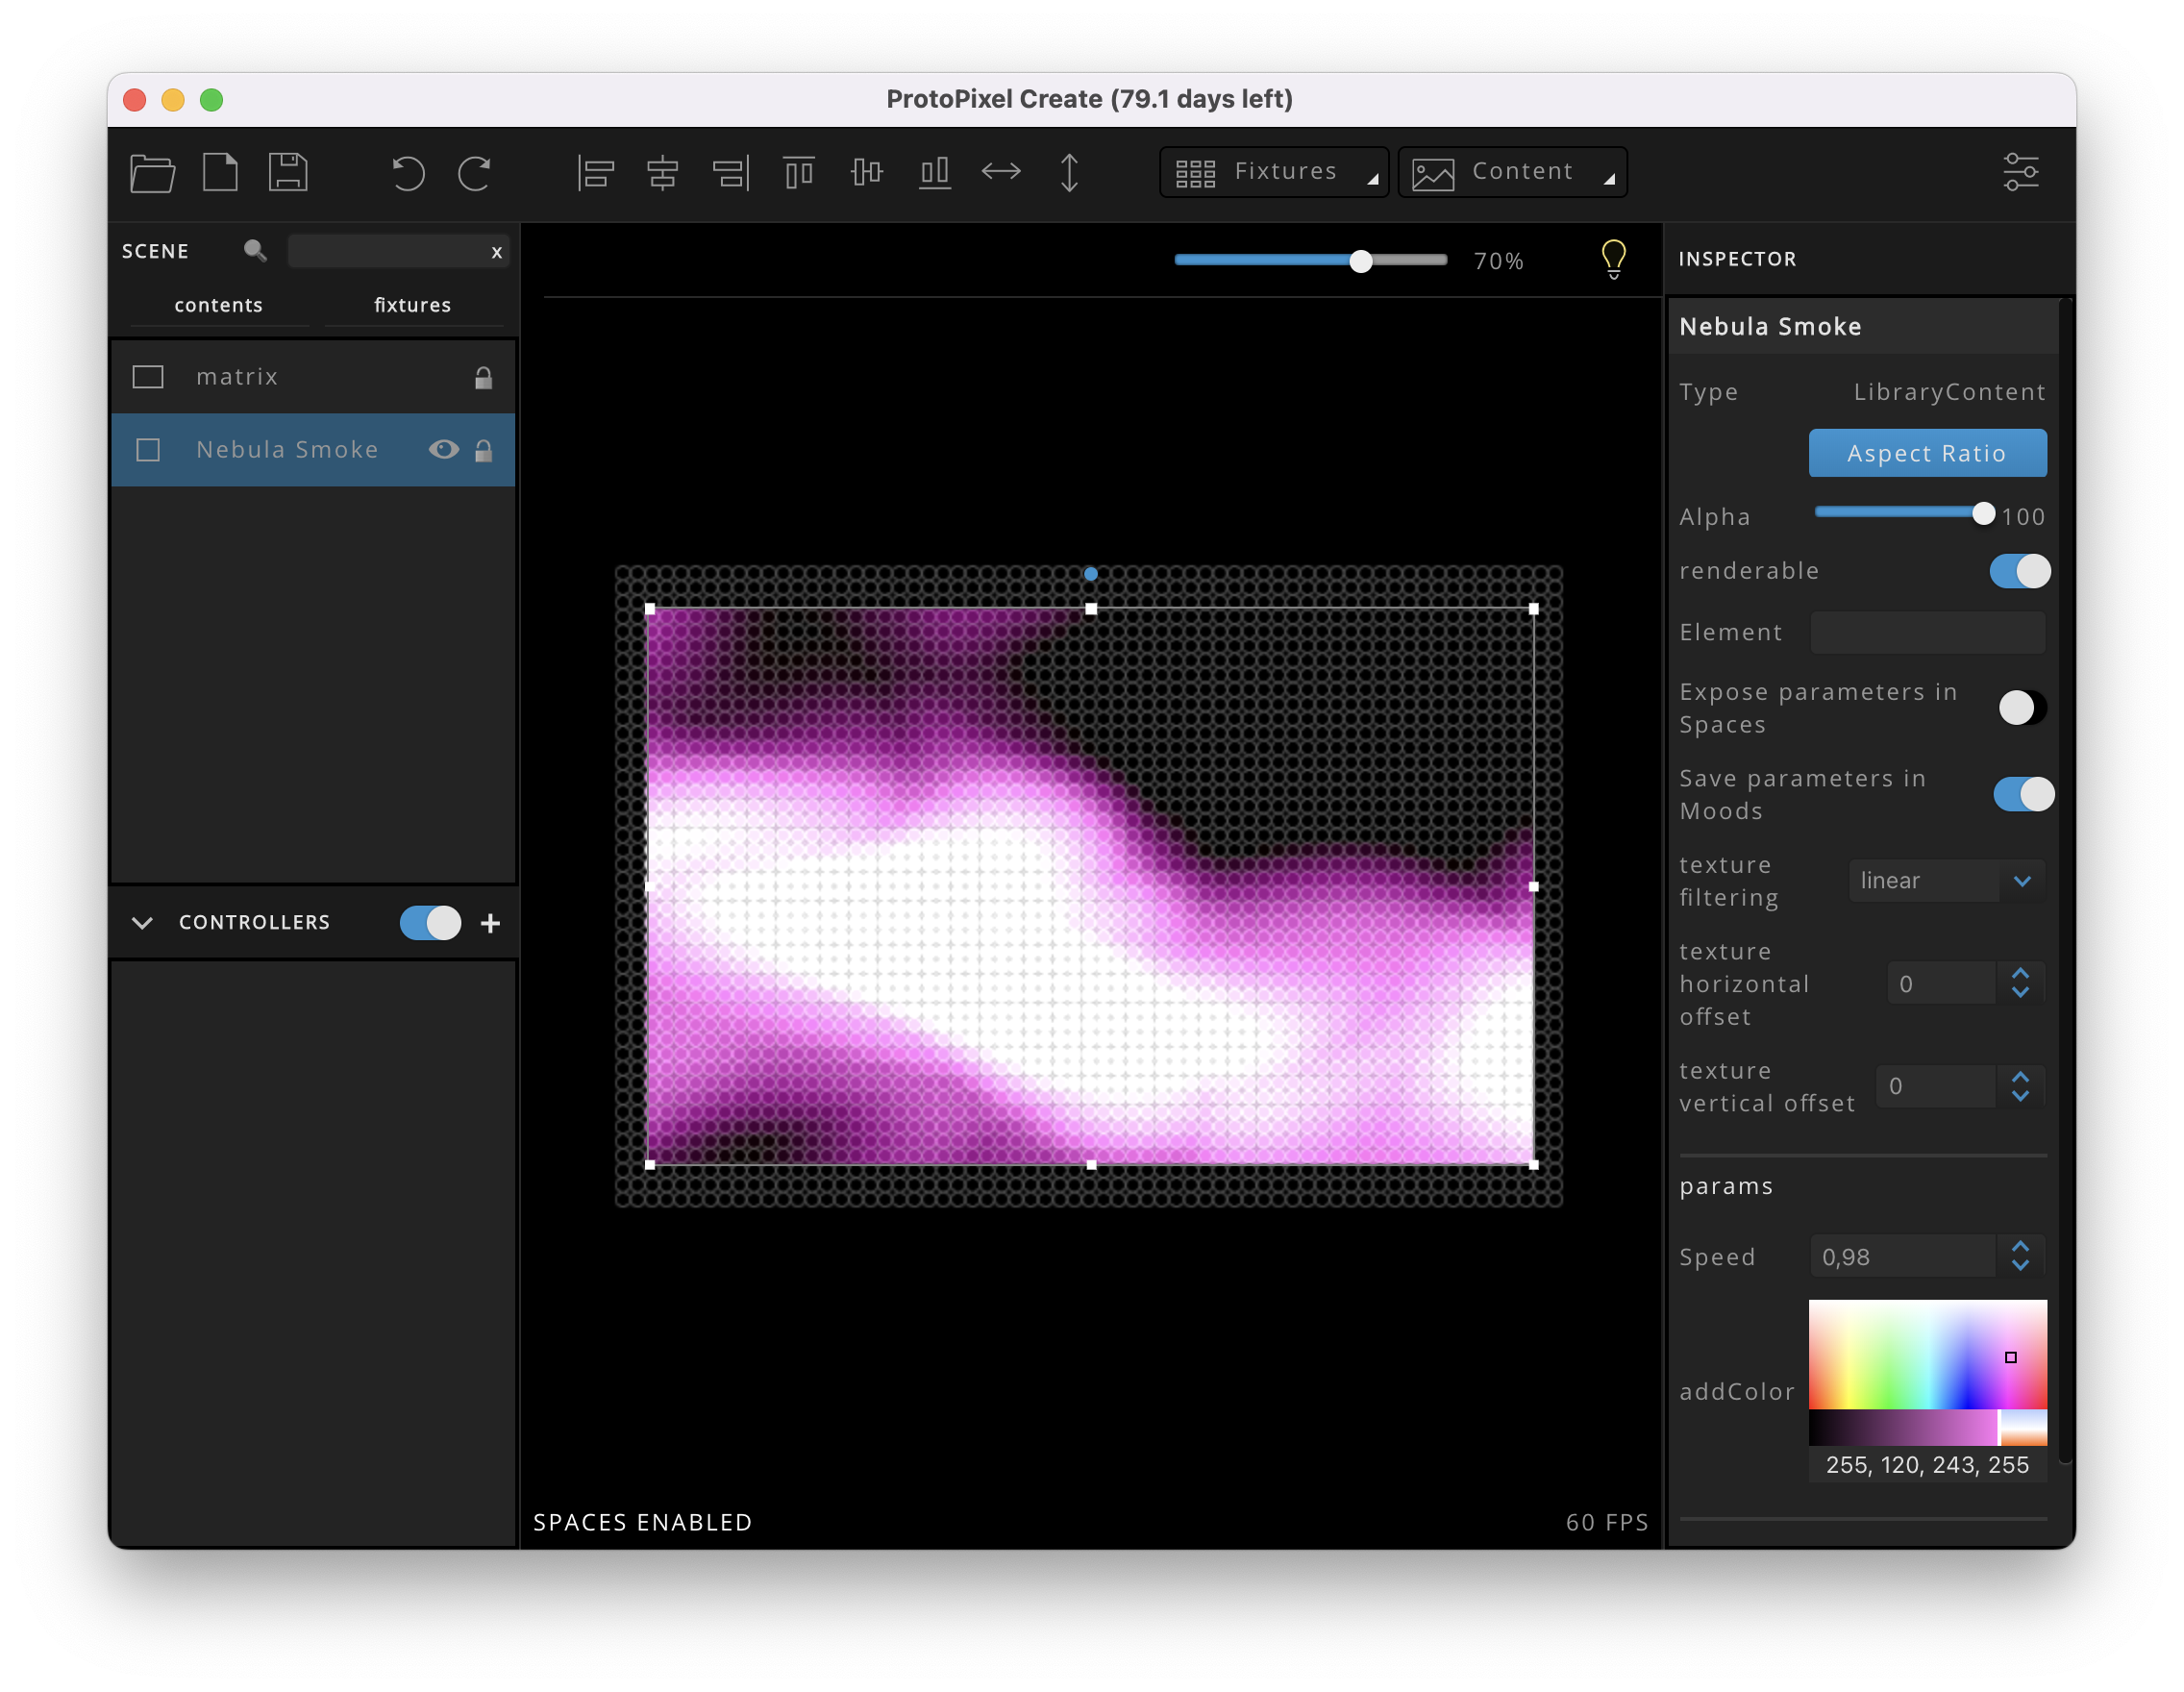Viewport: 2184px width, 1692px height.
Task: Click the 60 FPS indicator
Action: coord(1606,1523)
